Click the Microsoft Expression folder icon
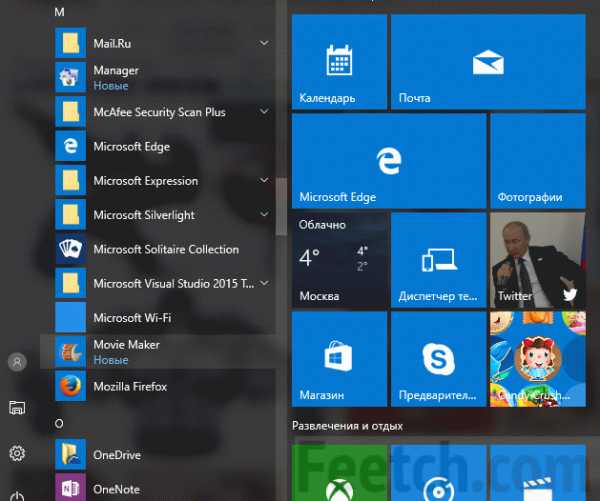This screenshot has height=501, width=600. pos(70,180)
